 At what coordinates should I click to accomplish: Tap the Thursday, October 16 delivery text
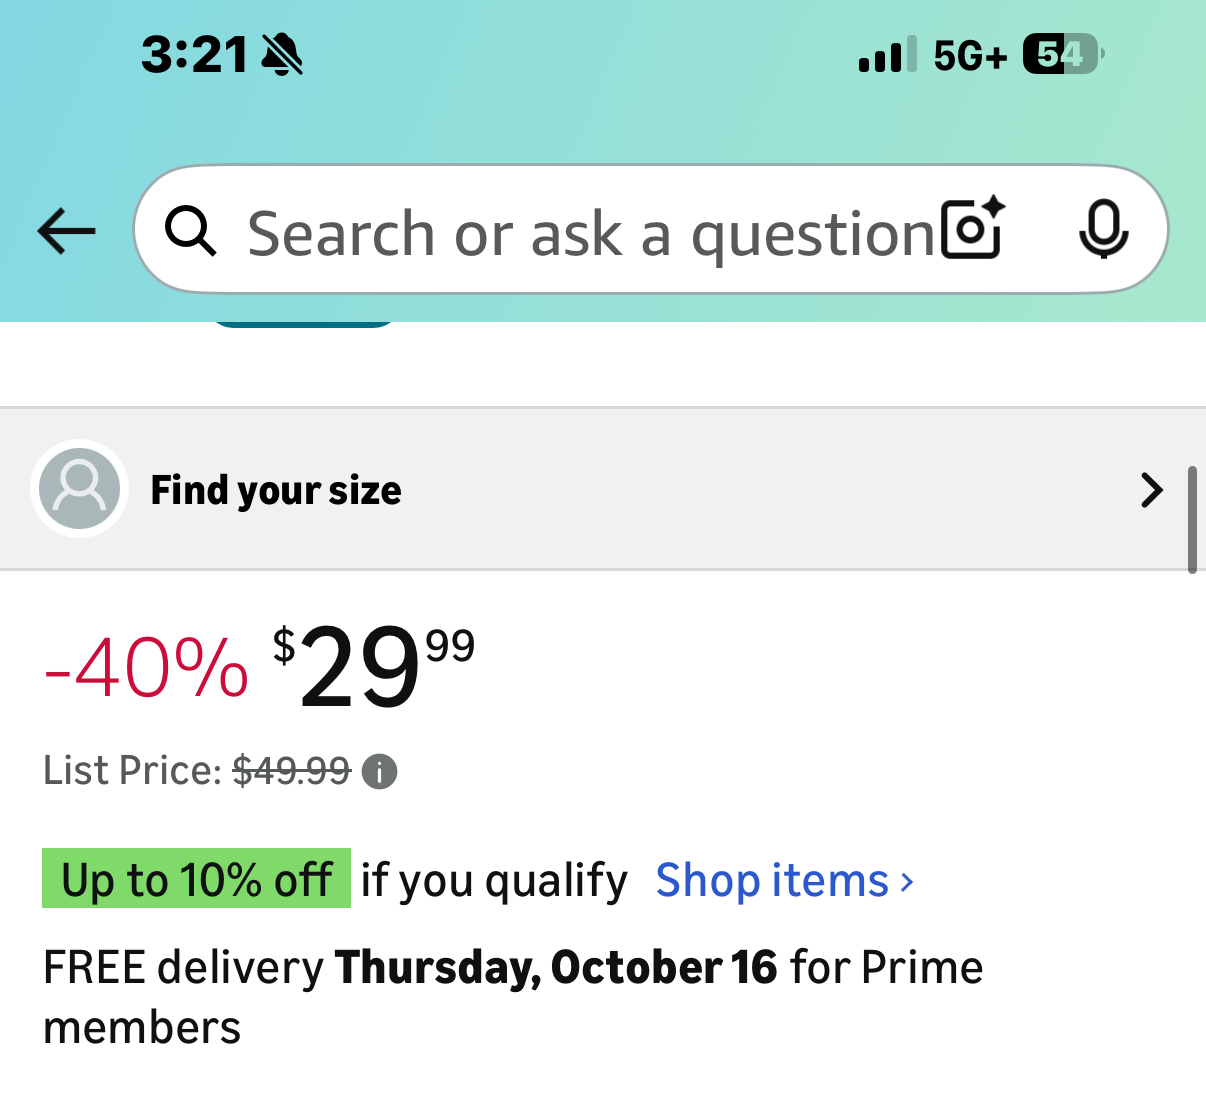(555, 968)
